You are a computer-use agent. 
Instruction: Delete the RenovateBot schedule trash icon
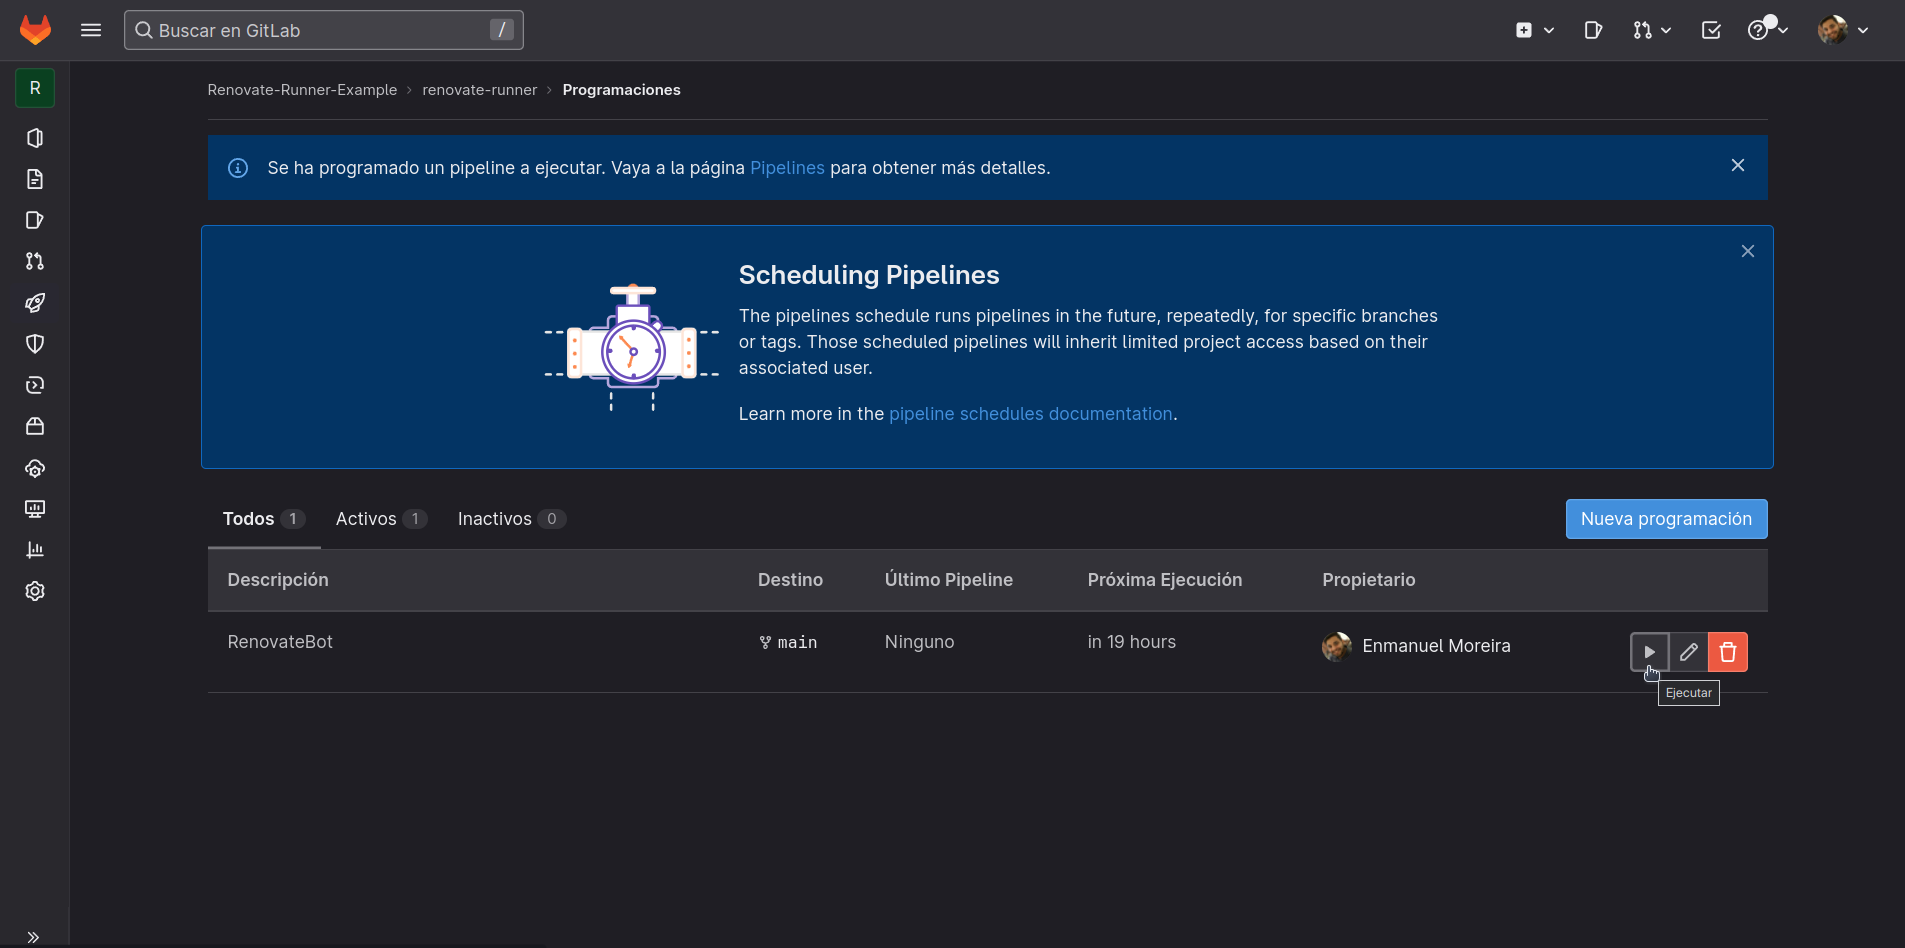(x=1728, y=652)
